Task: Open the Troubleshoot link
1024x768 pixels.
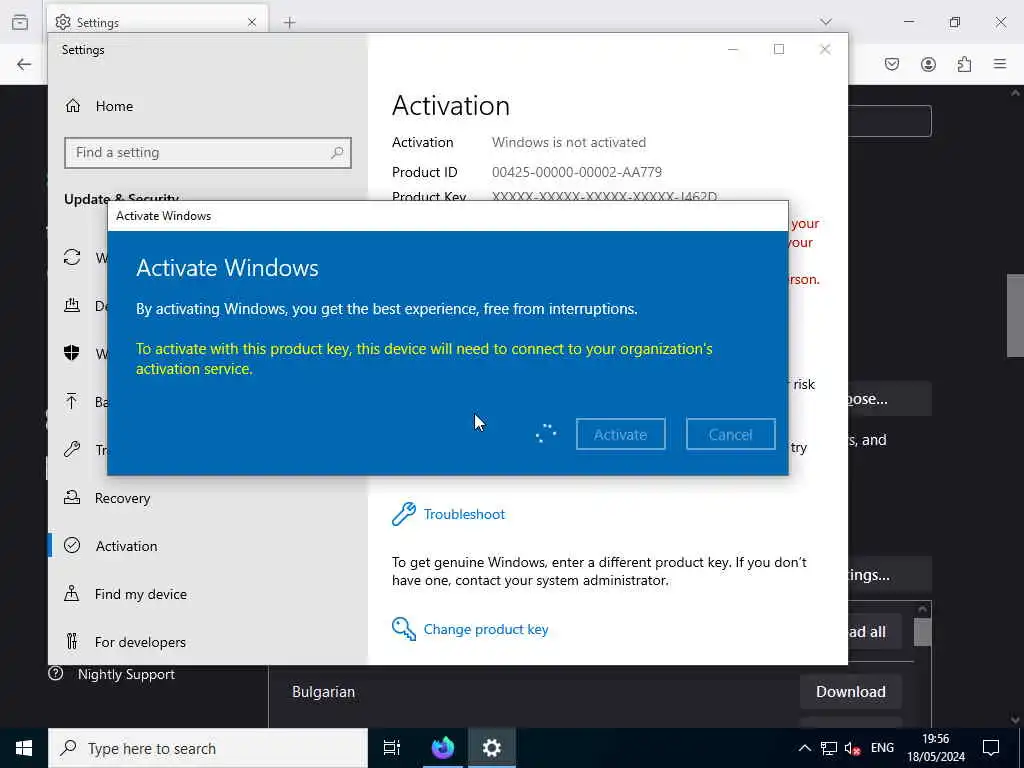Action: 464,514
